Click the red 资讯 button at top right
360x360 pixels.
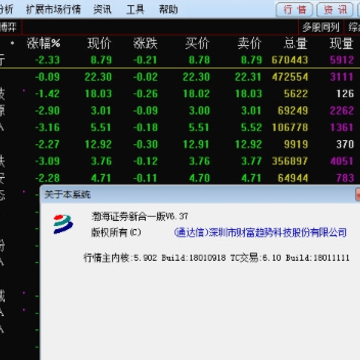(x=335, y=10)
